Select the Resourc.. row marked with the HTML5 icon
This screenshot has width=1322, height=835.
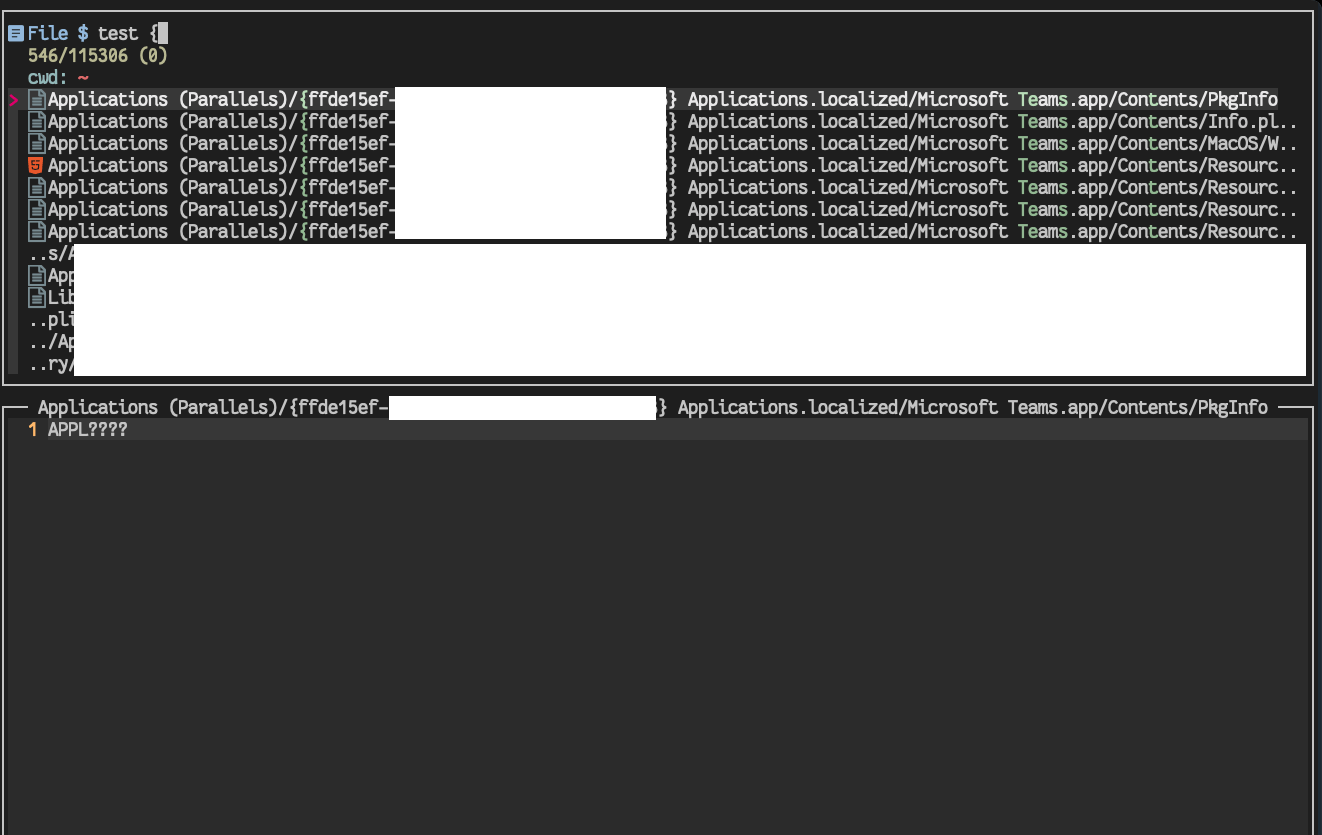point(662,166)
